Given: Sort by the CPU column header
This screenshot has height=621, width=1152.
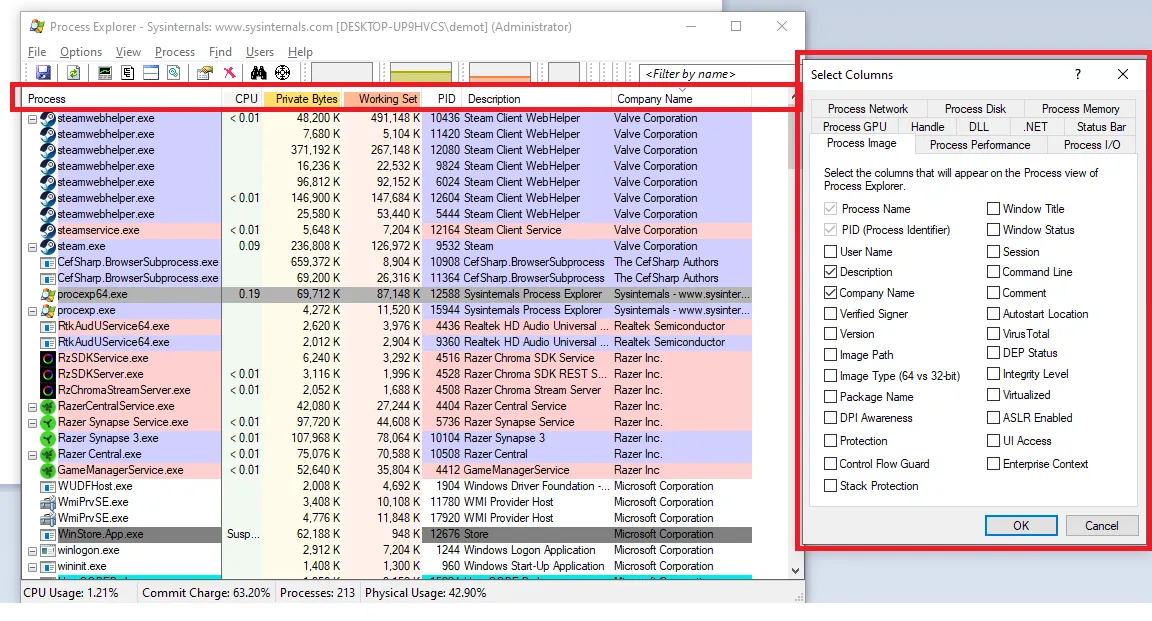Looking at the screenshot, I should (x=242, y=98).
